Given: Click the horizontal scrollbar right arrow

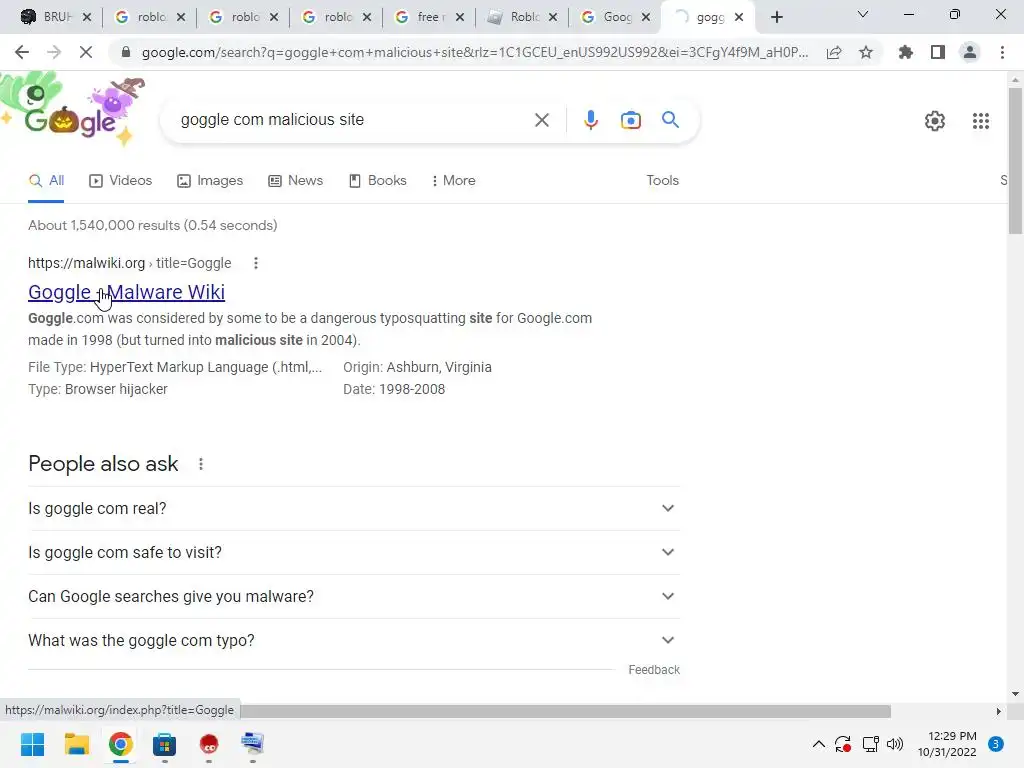Looking at the screenshot, I should point(998,711).
